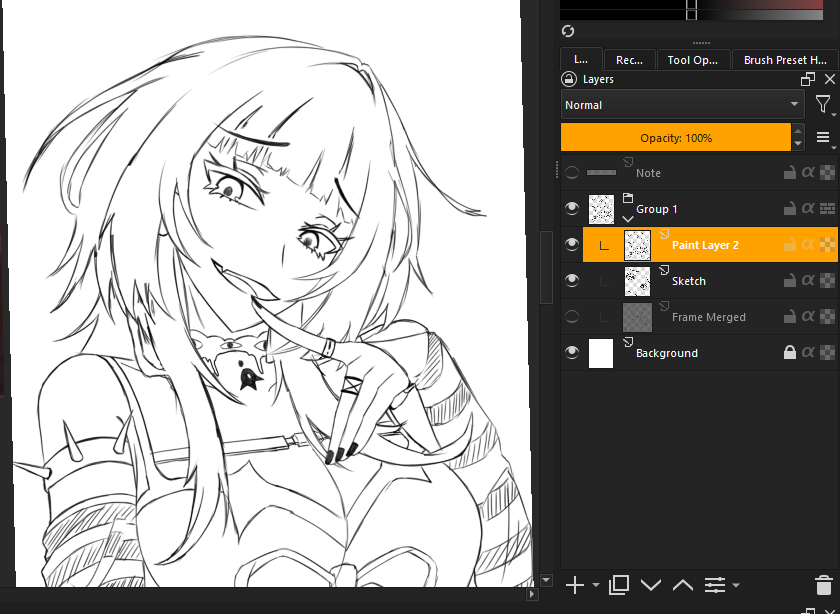Unlock the Background layer padlock
The height and width of the screenshot is (614, 840).
789,352
